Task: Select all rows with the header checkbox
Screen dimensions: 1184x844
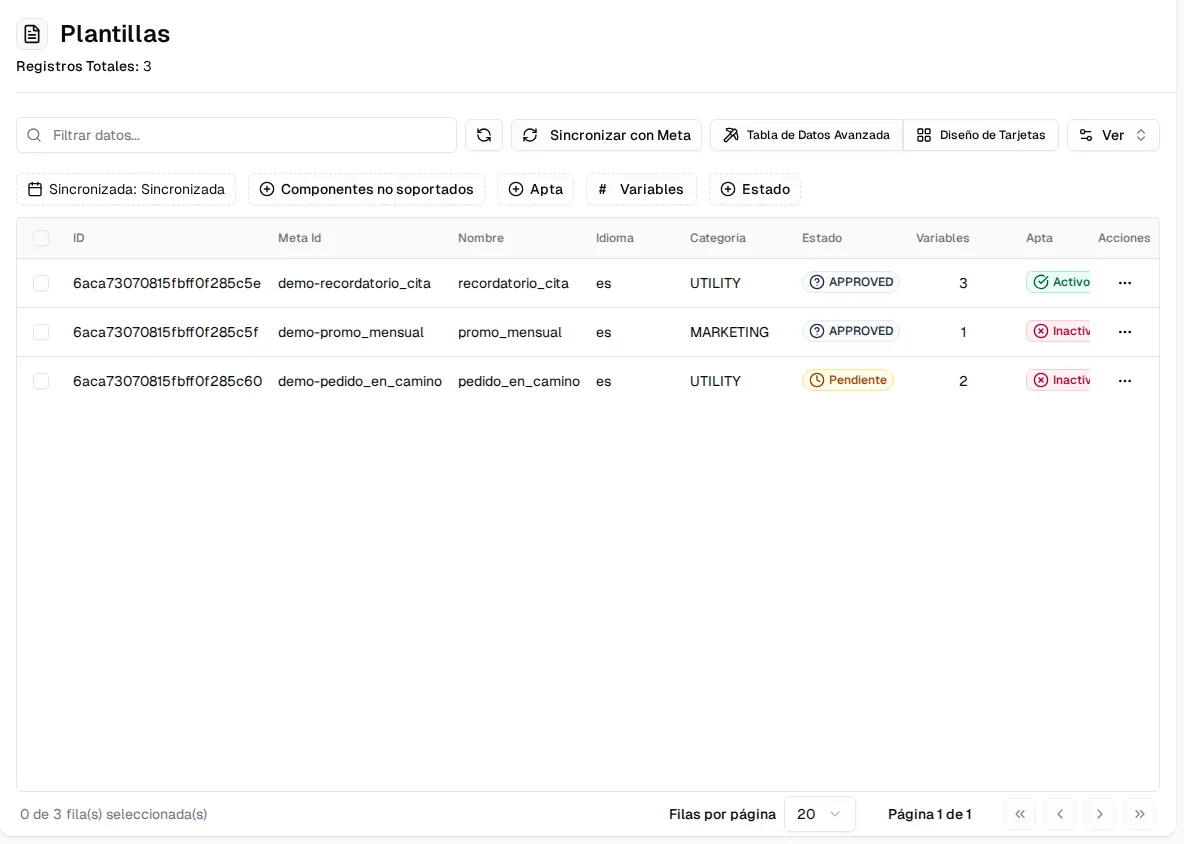Action: (41, 238)
